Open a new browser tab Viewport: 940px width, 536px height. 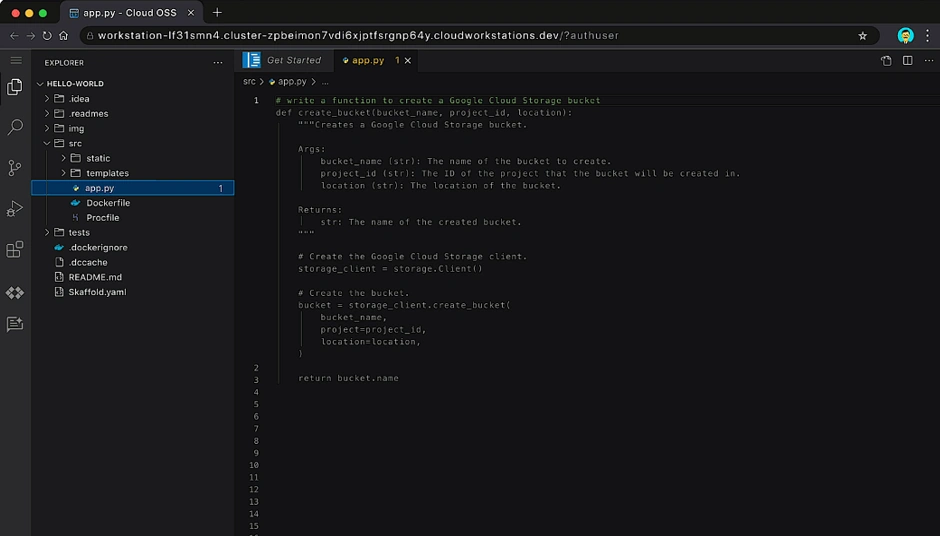point(217,13)
